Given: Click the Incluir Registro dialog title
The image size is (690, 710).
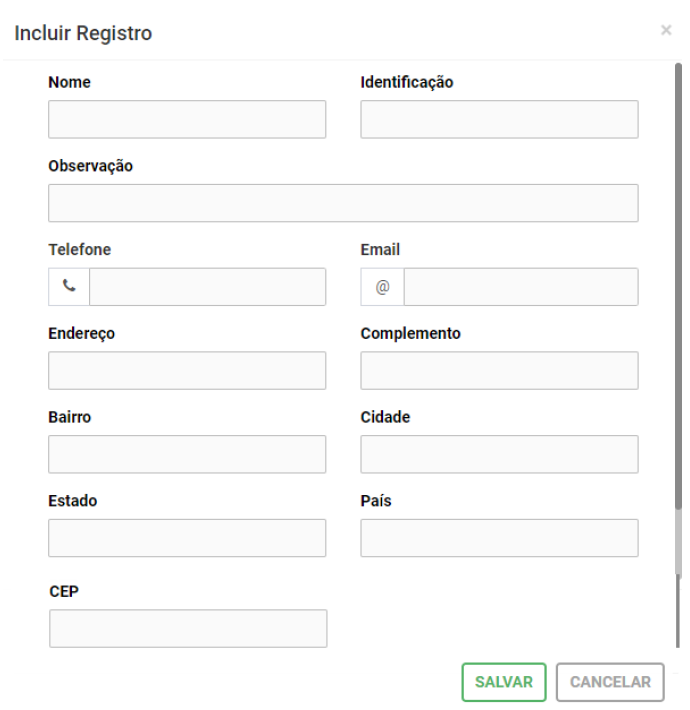Looking at the screenshot, I should (x=82, y=34).
